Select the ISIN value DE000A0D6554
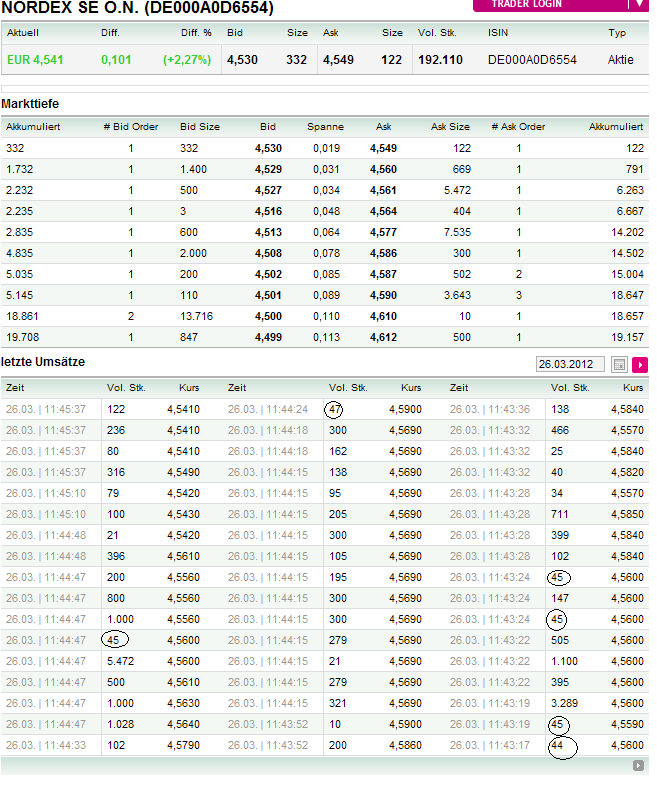657x796 pixels. (x=532, y=60)
